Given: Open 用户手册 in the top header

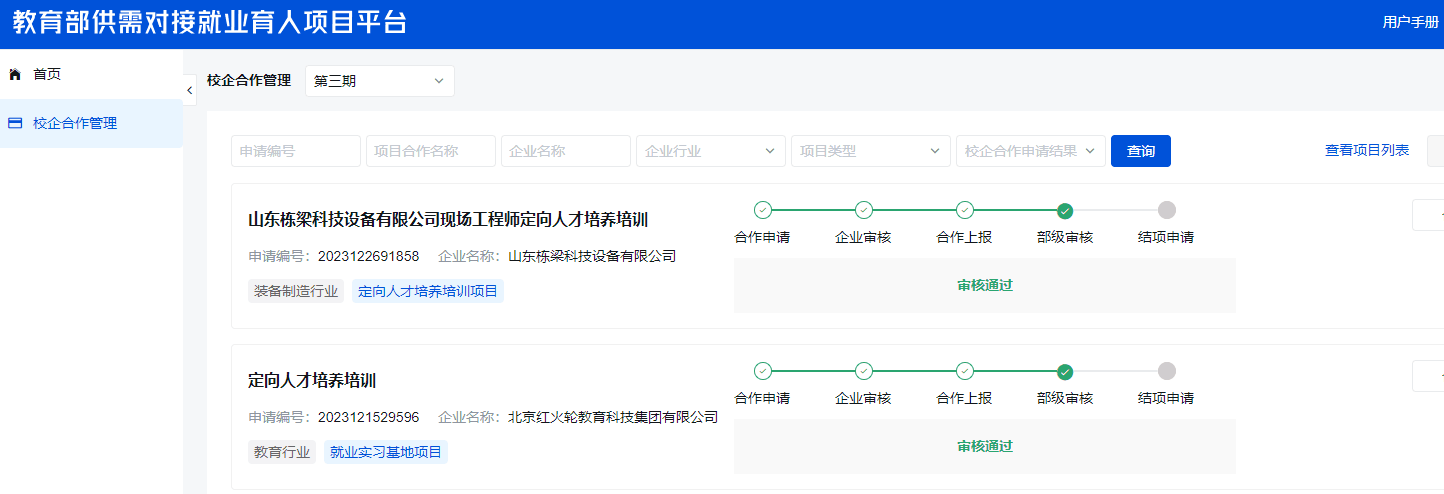Looking at the screenshot, I should click(x=1410, y=22).
